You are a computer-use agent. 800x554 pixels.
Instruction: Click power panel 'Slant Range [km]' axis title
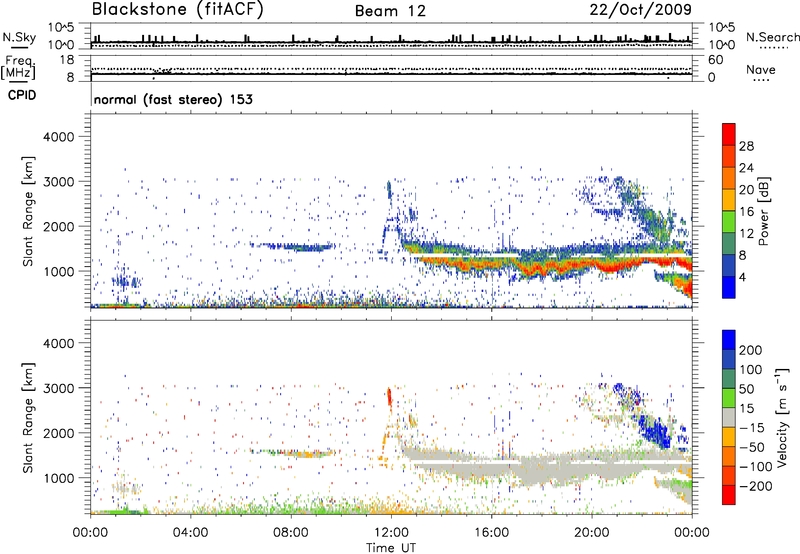(x=28, y=211)
